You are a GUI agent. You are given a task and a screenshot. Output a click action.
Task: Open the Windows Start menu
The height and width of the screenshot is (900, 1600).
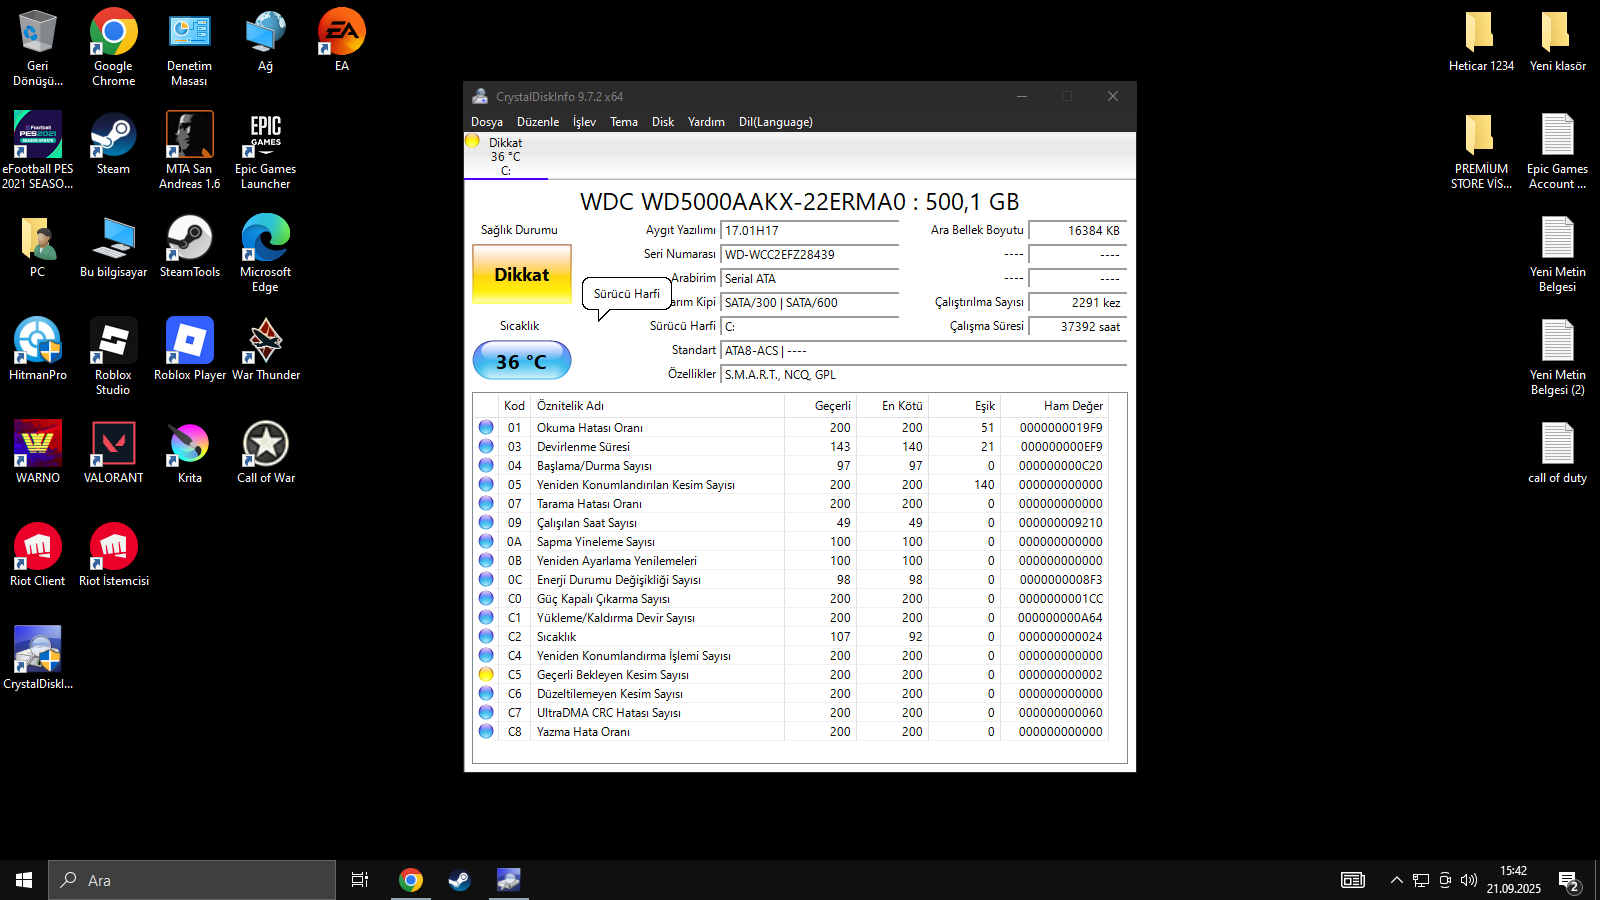[x=24, y=880]
